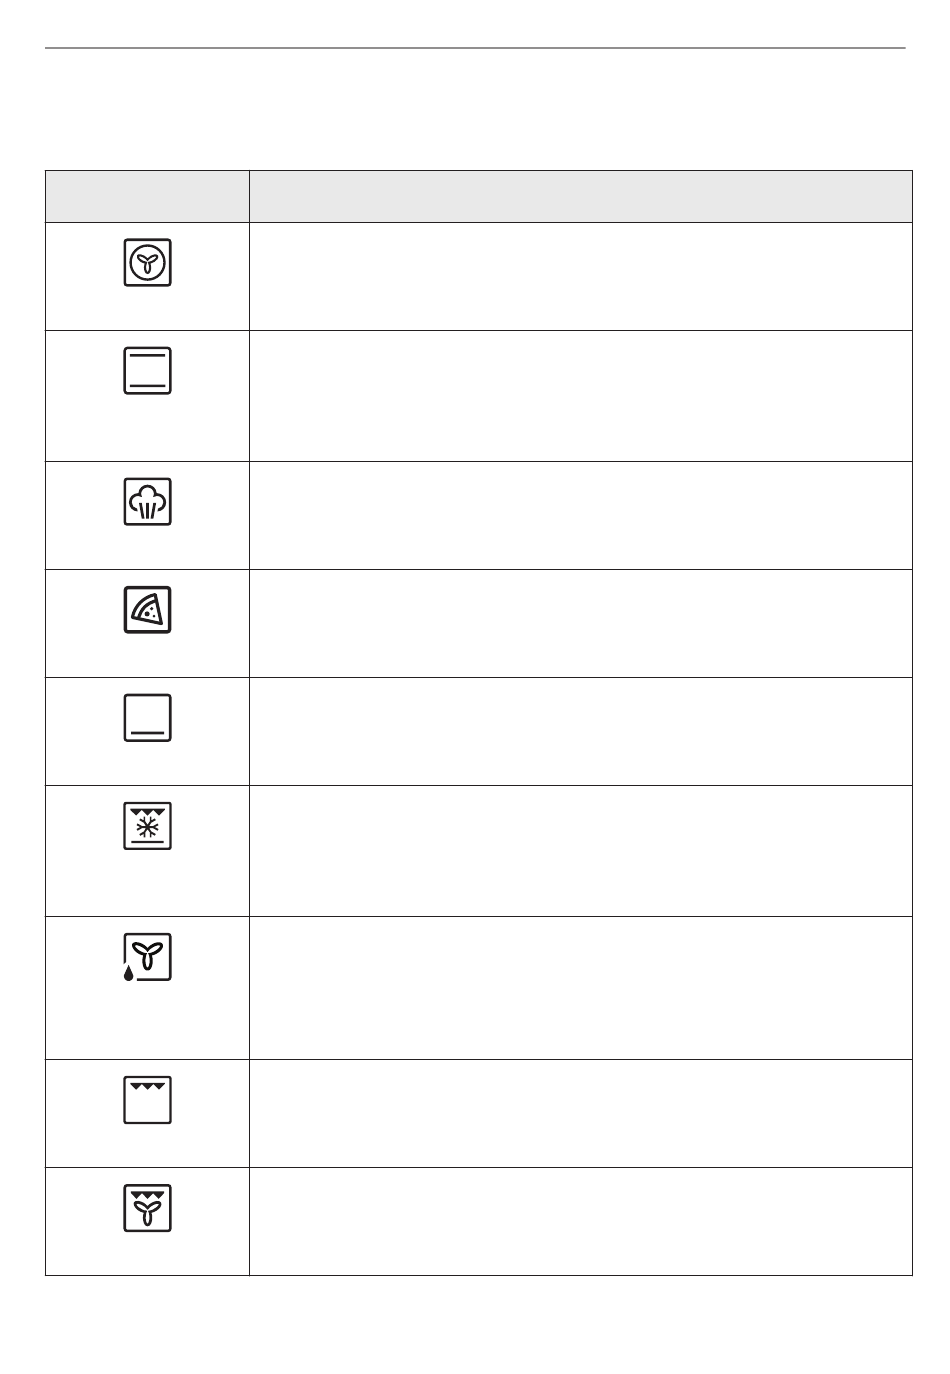
Task: Click the empty header cell above the icons
Action: [x=147, y=196]
